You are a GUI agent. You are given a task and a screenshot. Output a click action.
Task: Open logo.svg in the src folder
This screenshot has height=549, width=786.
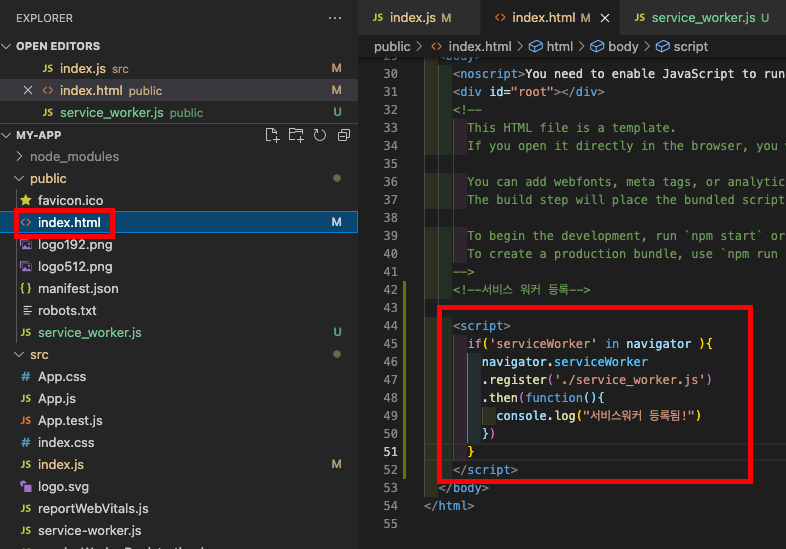pos(179,487)
